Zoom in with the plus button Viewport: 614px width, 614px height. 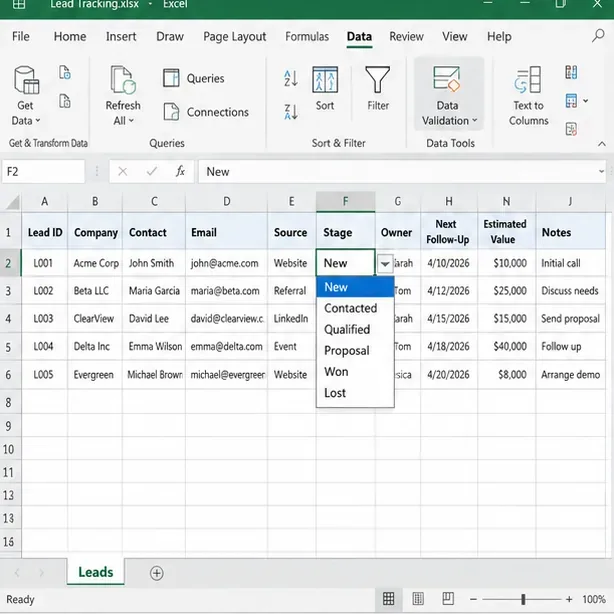pos(569,599)
